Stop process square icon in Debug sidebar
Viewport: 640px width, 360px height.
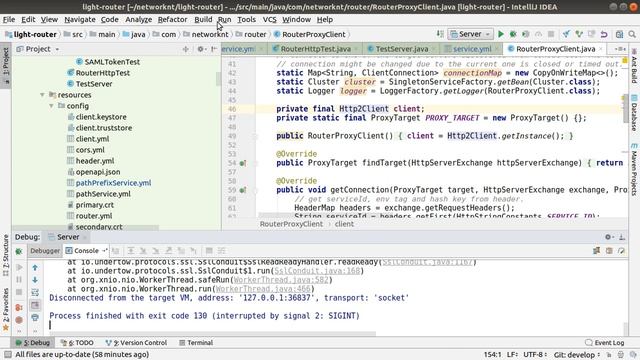pyautogui.click(x=19, y=292)
